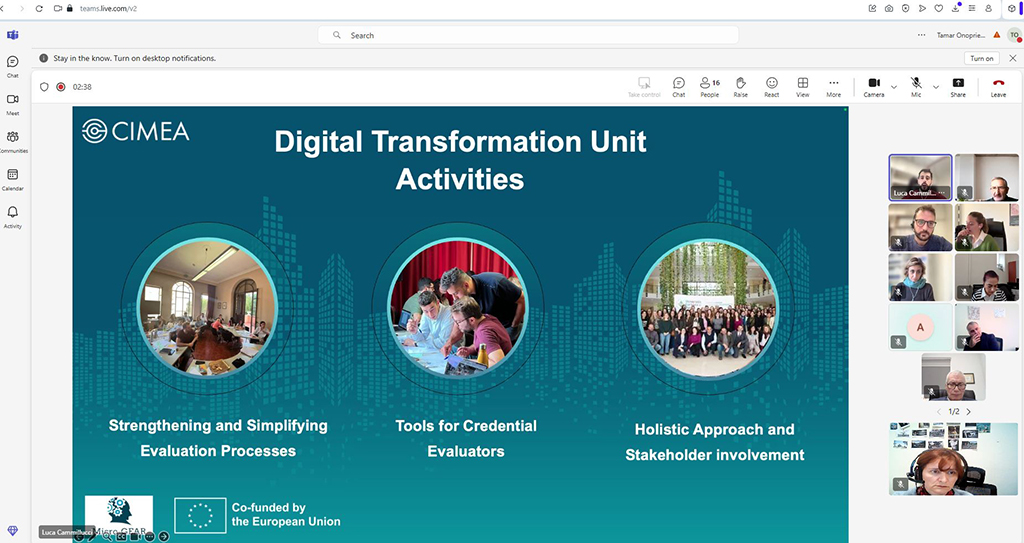Unmute the Mic
Viewport: 1024px width, 543px height.
[x=915, y=86]
